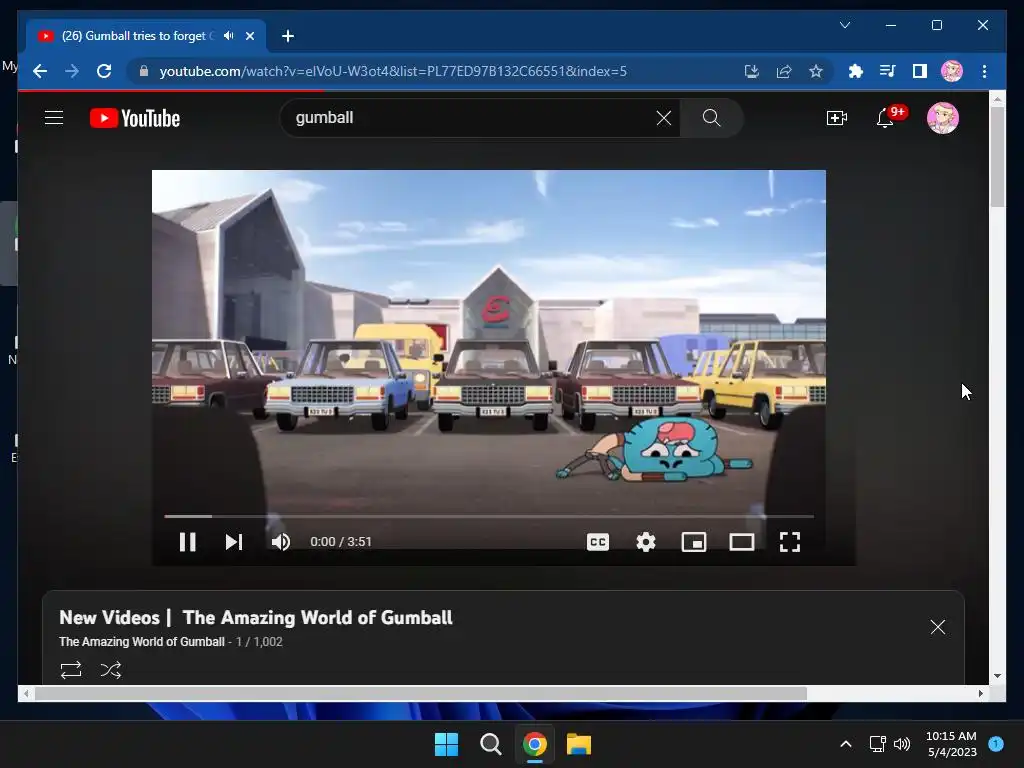This screenshot has width=1024, height=768.
Task: Mute the video player volume
Action: point(281,542)
